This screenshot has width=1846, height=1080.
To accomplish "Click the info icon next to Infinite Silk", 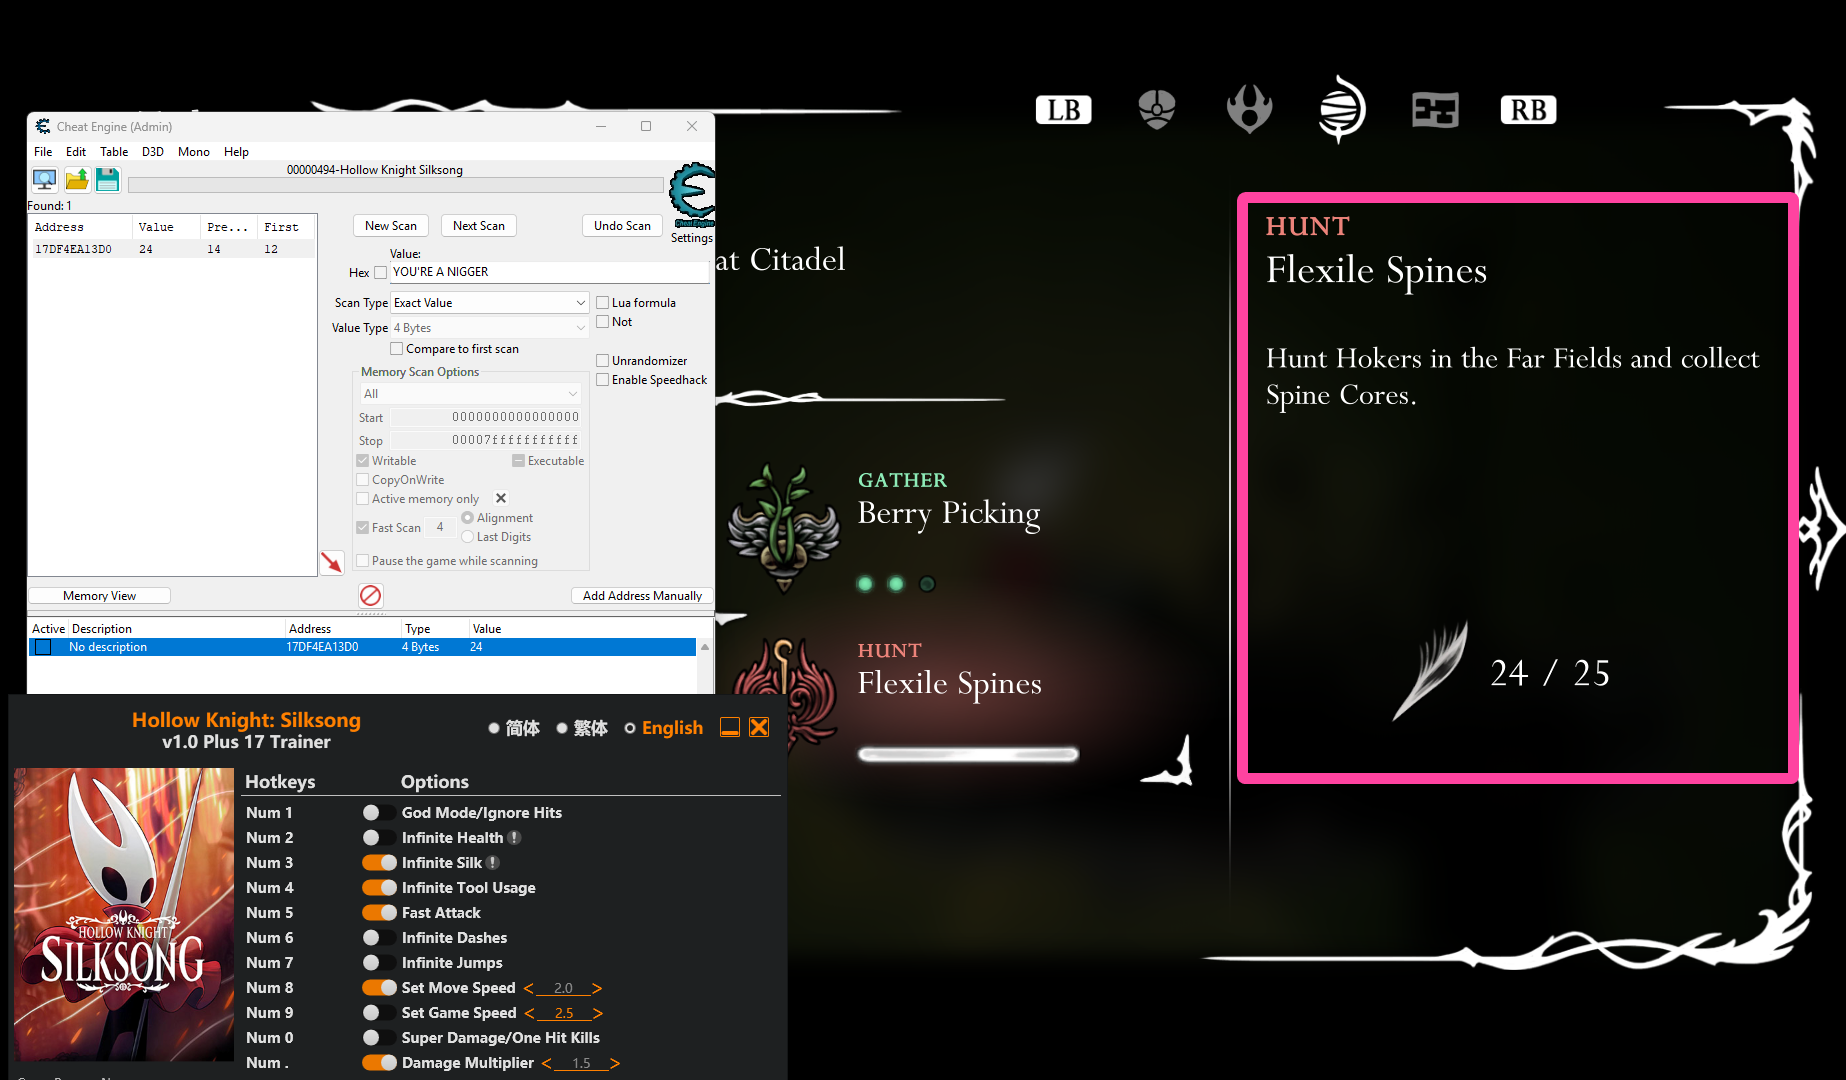I will tap(493, 863).
